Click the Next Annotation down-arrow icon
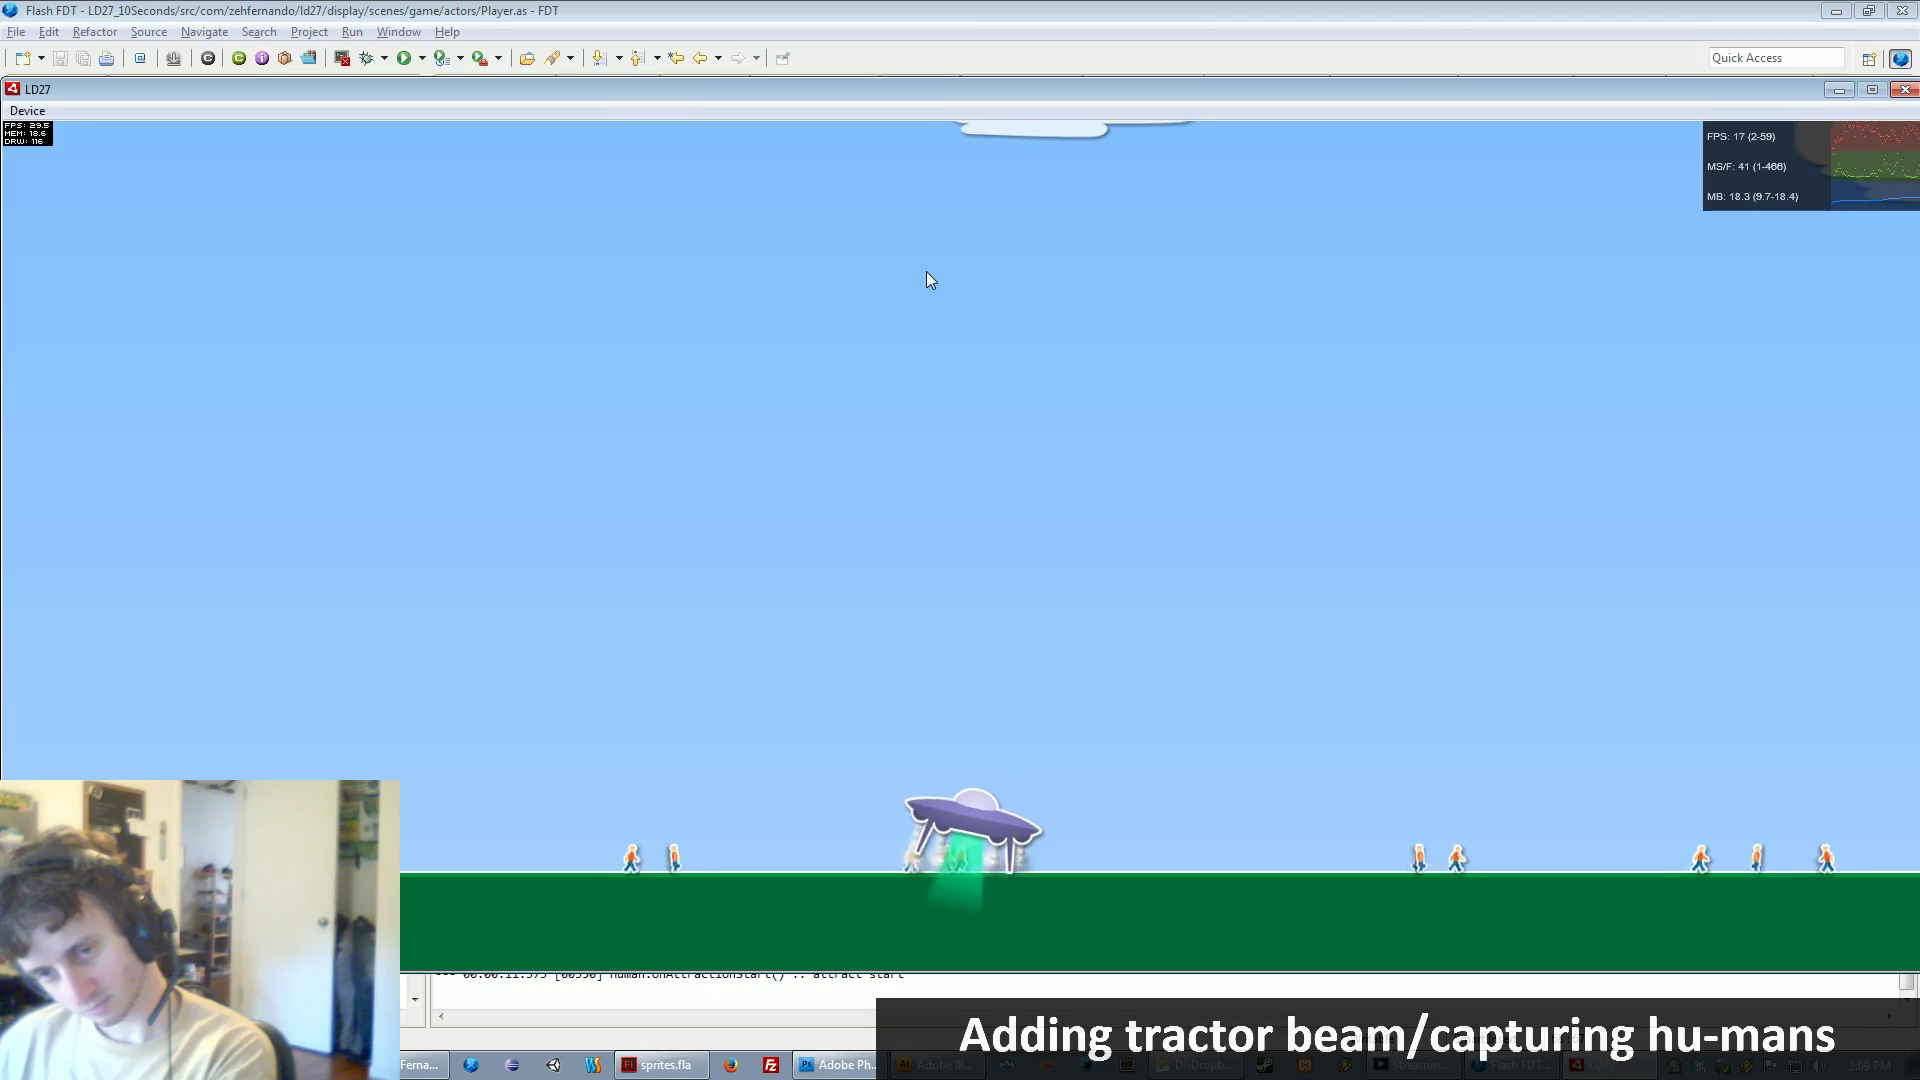 (x=599, y=58)
